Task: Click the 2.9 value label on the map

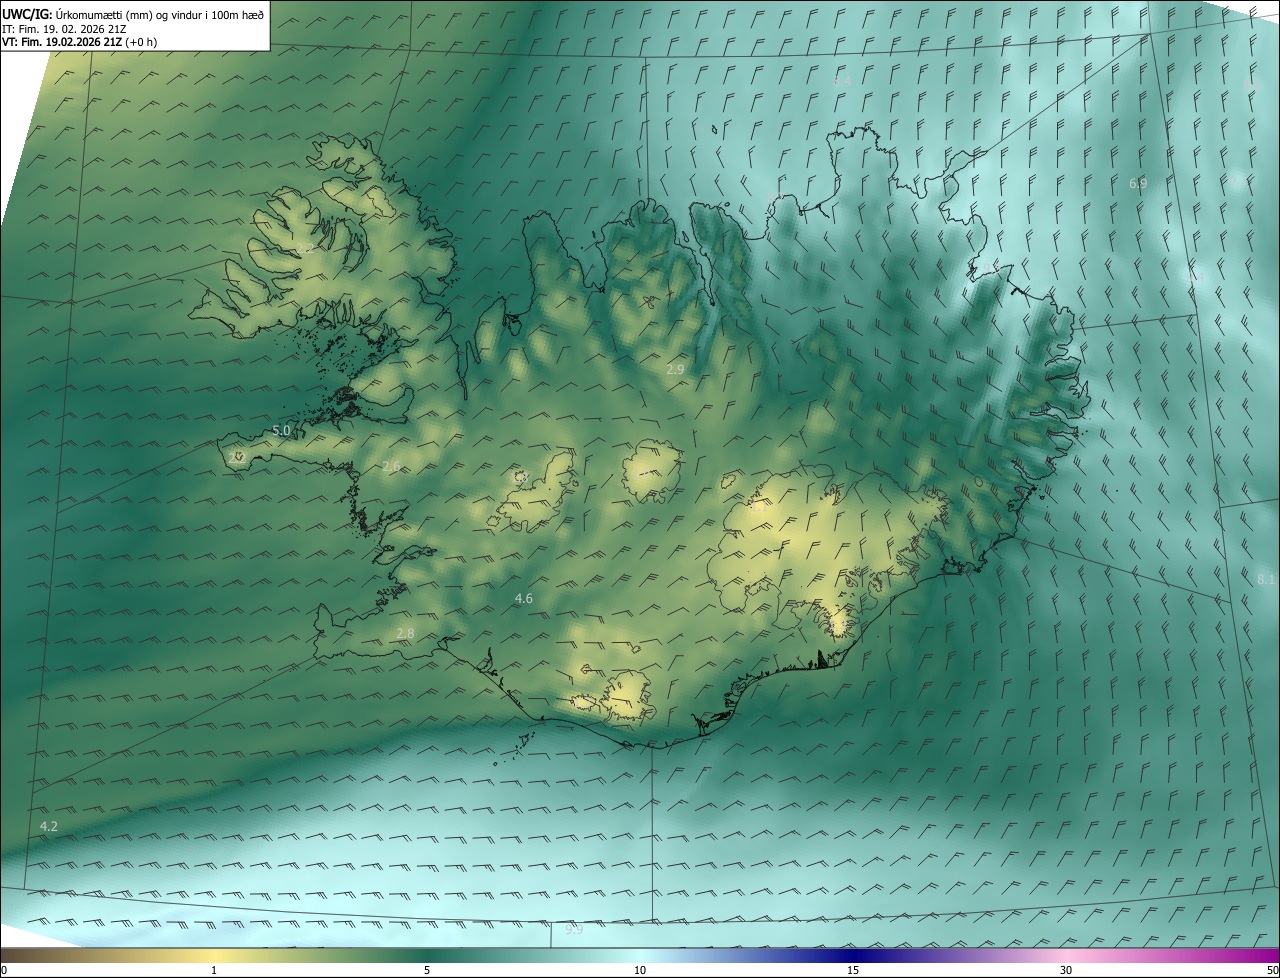Action: click(x=675, y=369)
